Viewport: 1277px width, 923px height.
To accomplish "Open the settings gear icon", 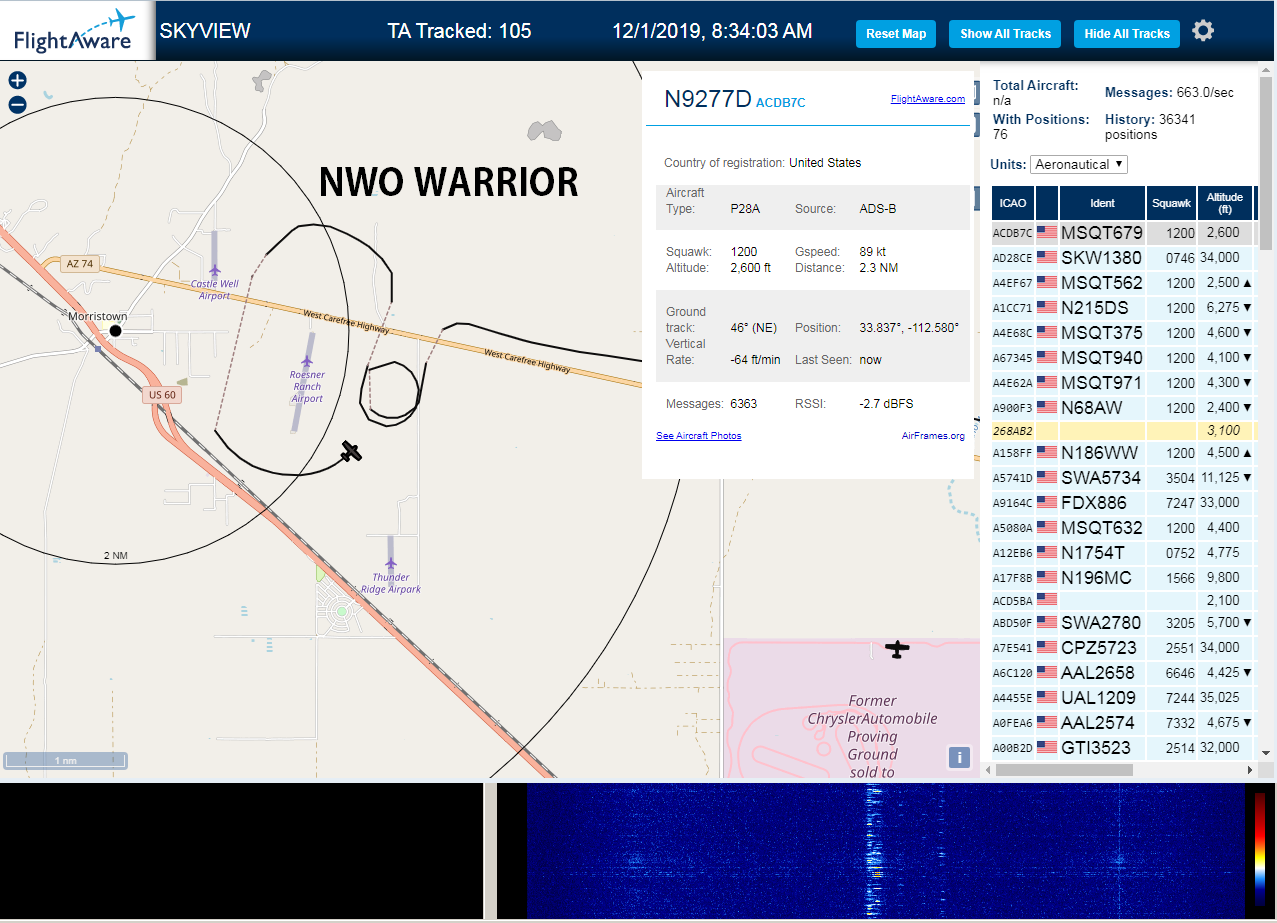I will coord(1203,31).
